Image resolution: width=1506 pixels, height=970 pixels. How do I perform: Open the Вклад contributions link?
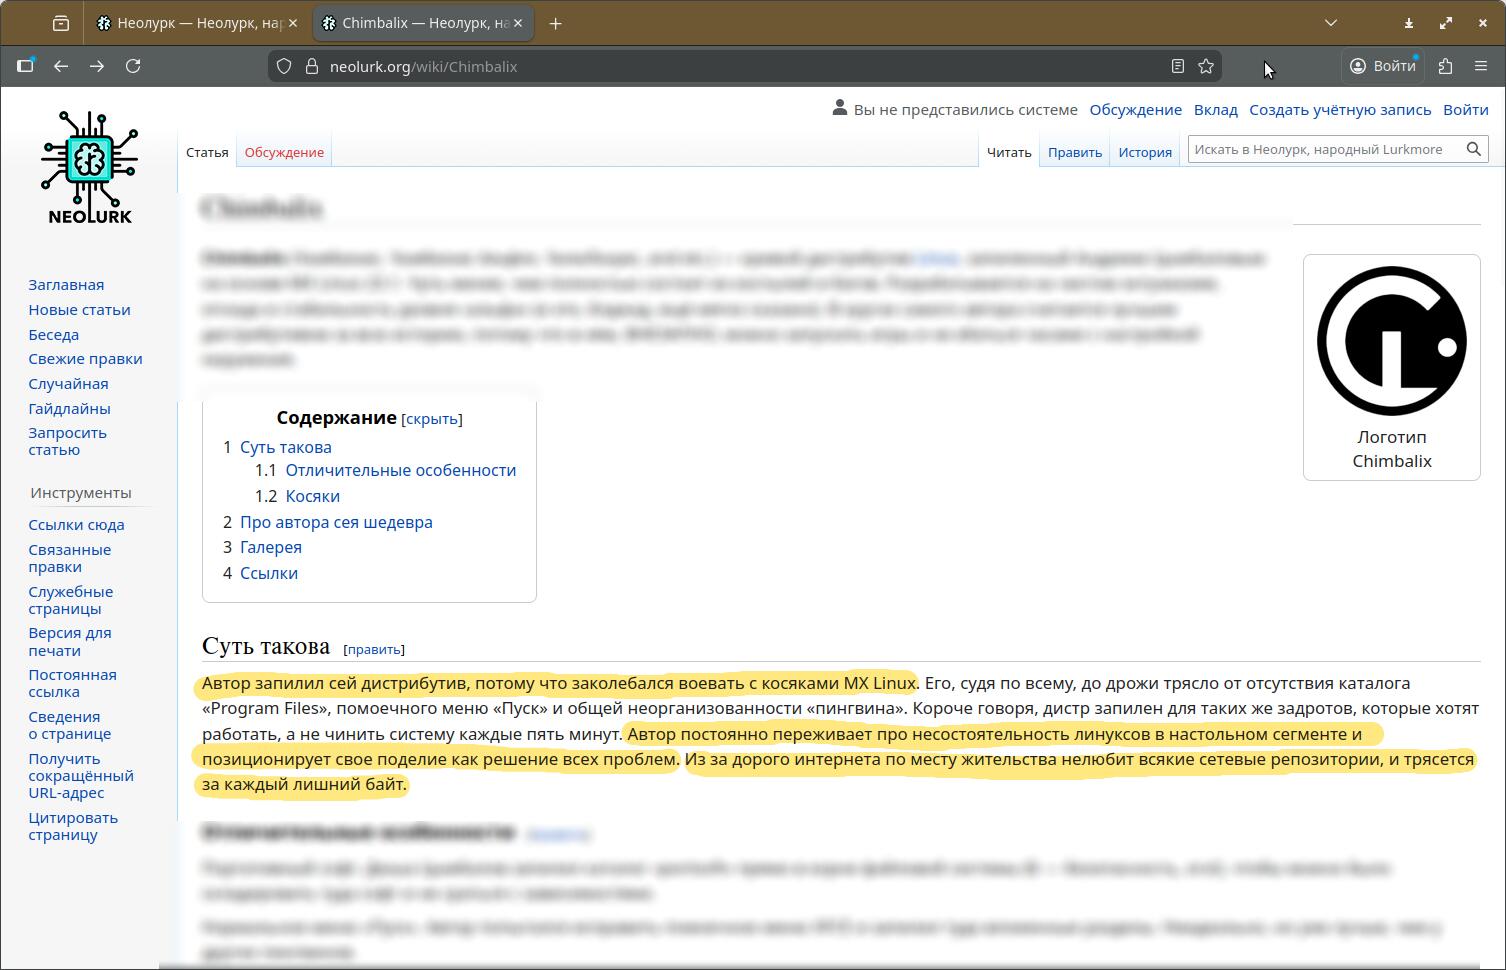1215,109
